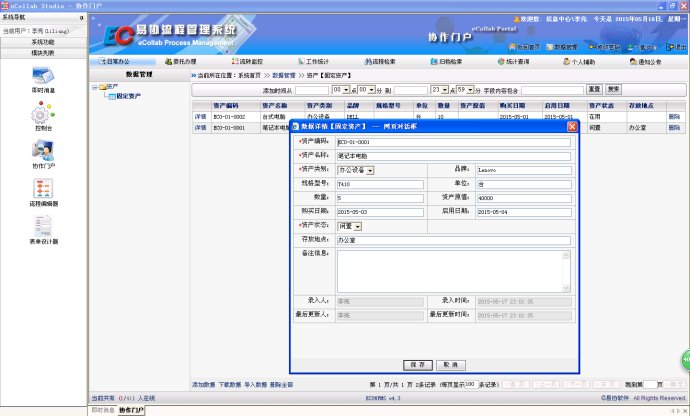
Task: Open 详情 for row ECO-01-0001
Action: 201,128
